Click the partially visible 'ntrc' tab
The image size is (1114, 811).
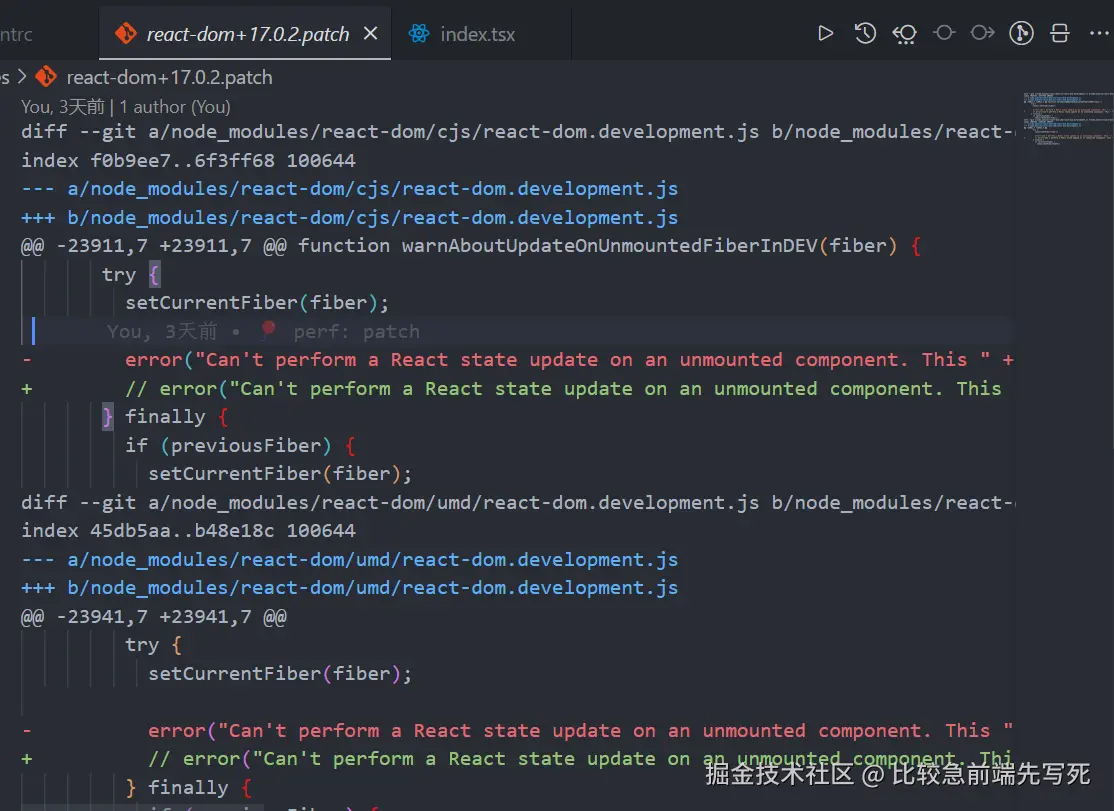16,34
